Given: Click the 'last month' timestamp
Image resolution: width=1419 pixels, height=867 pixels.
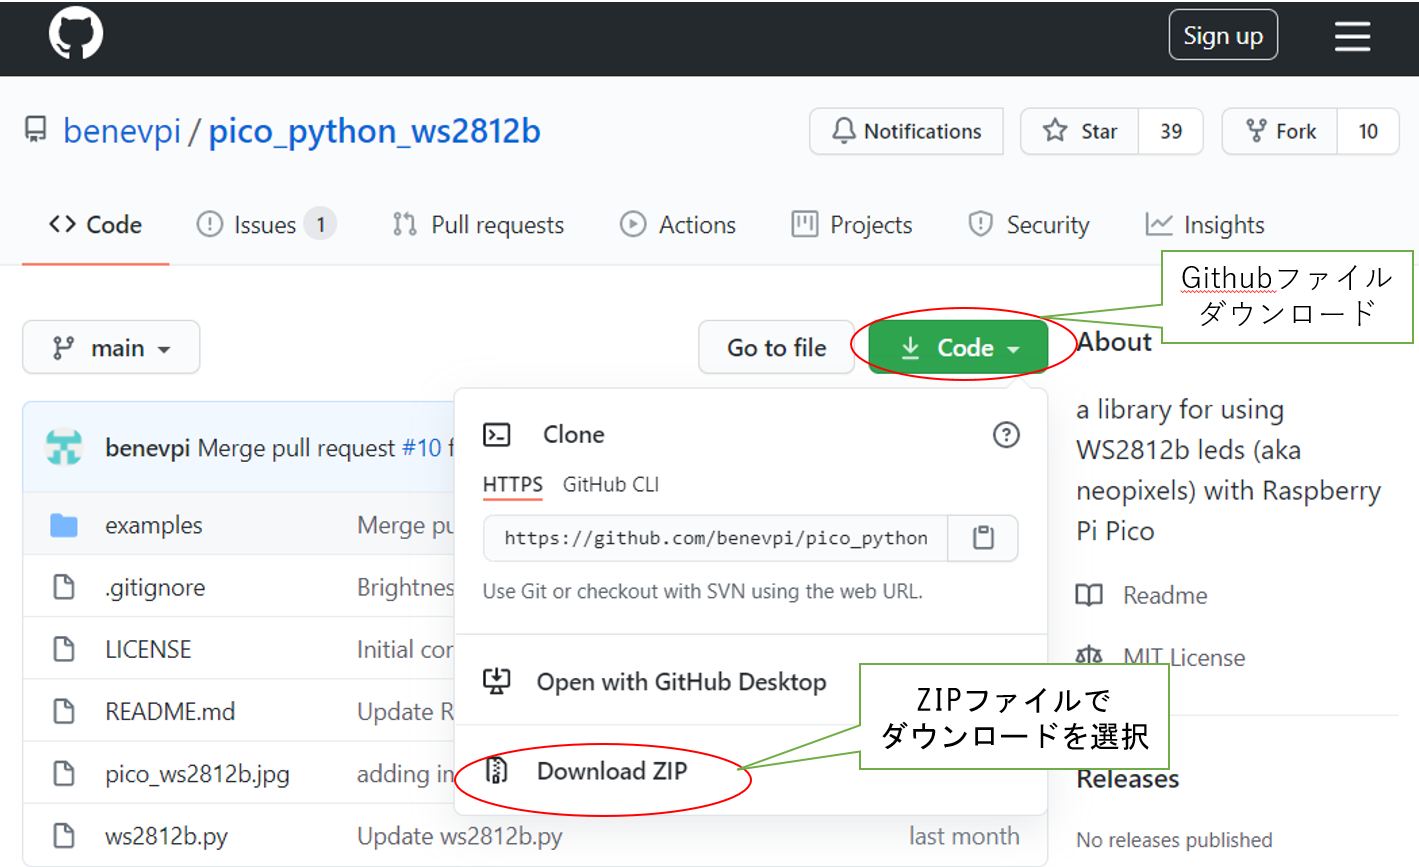Looking at the screenshot, I should coord(964,836).
